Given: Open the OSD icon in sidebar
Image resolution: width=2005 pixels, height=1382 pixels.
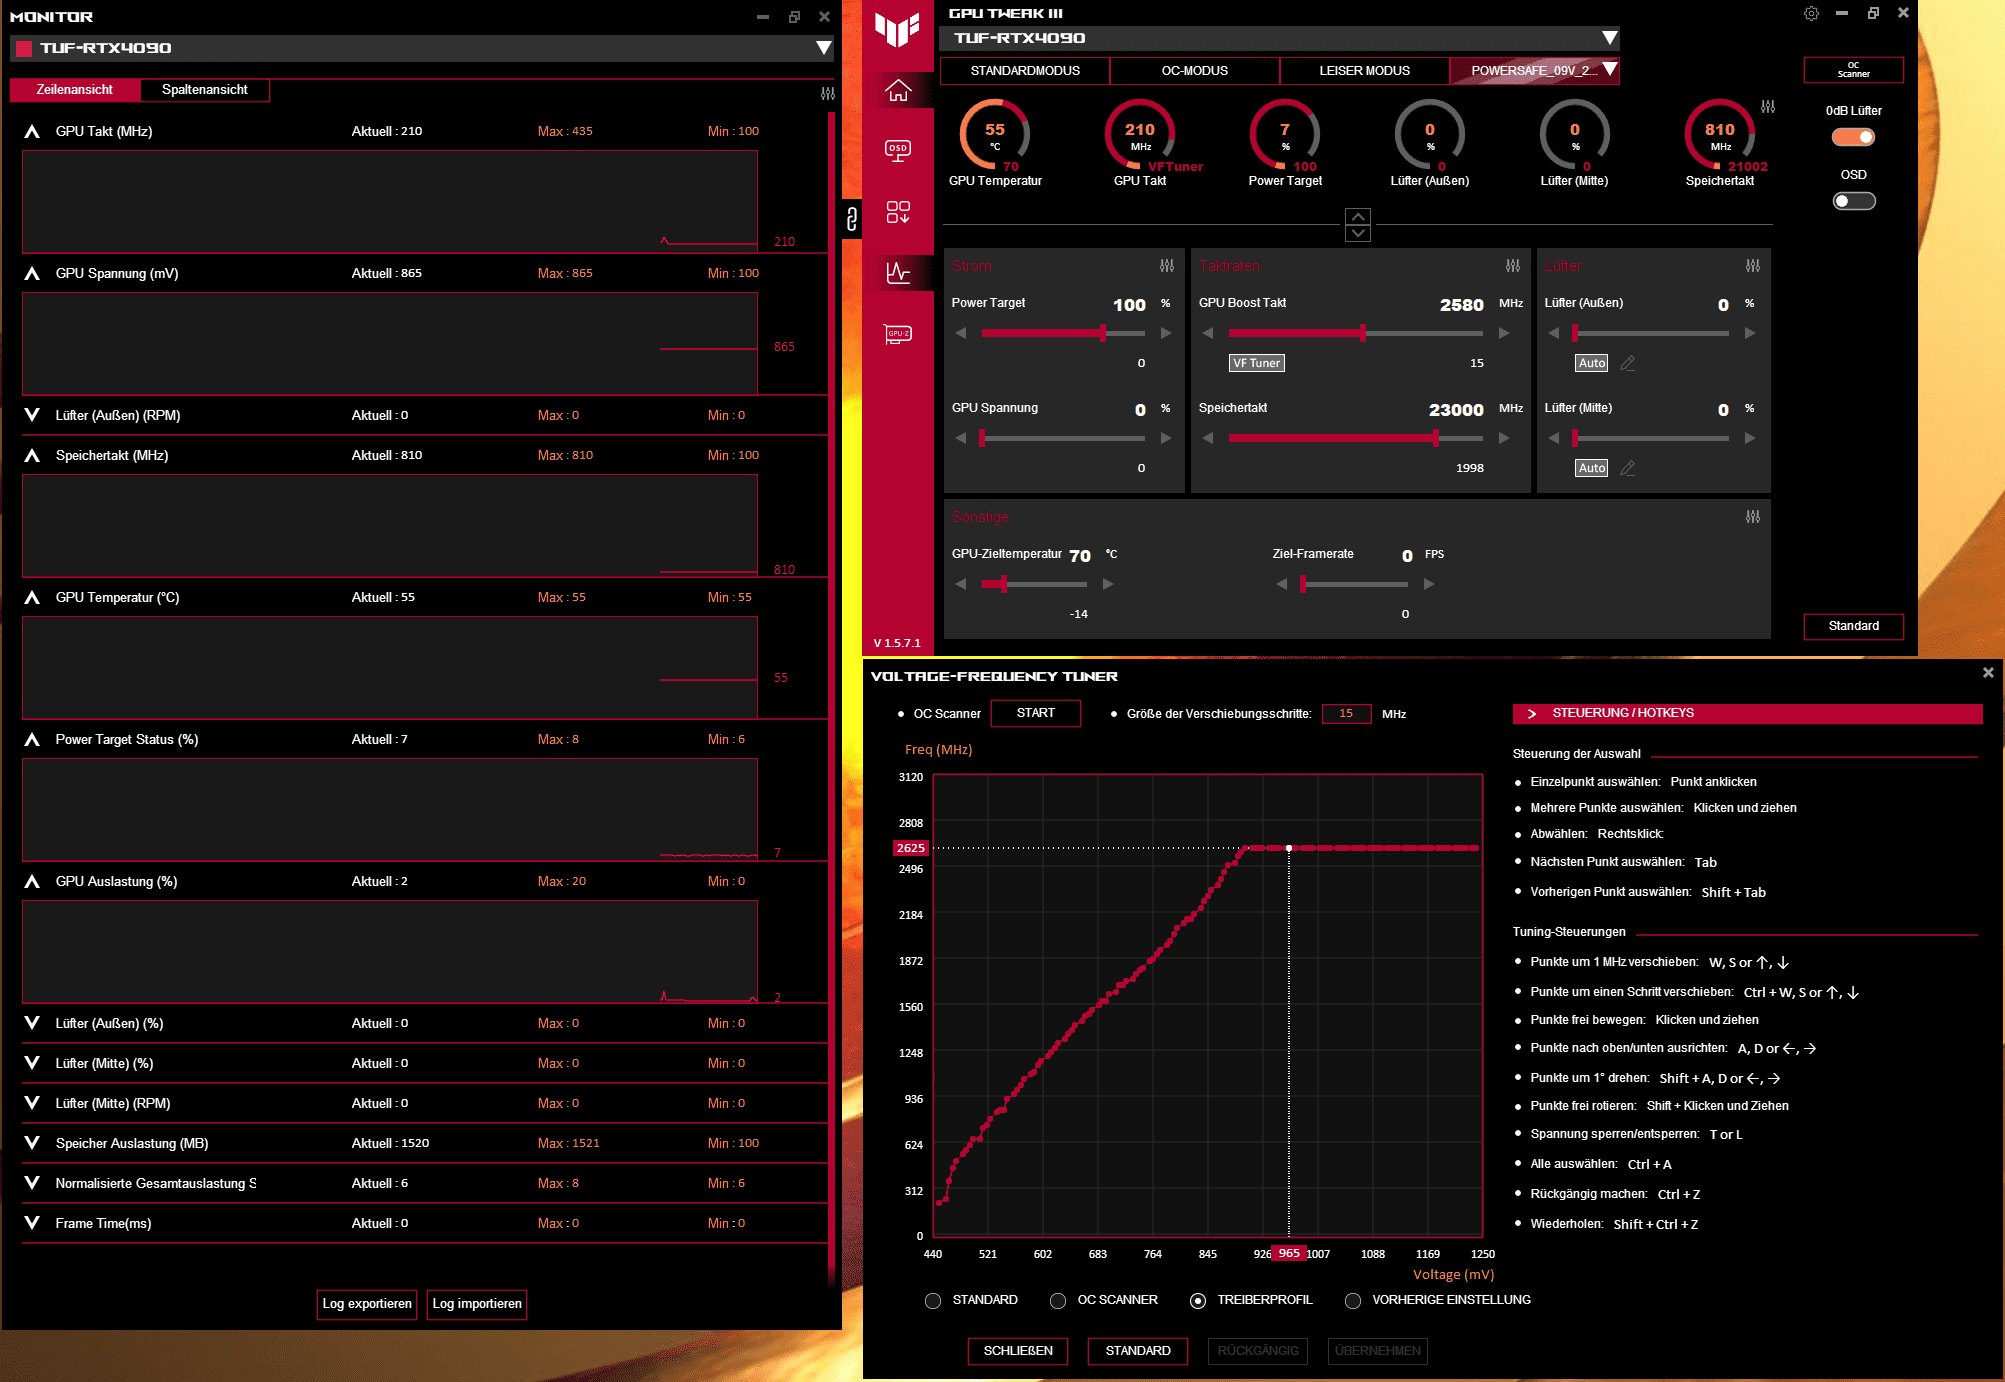Looking at the screenshot, I should (898, 150).
